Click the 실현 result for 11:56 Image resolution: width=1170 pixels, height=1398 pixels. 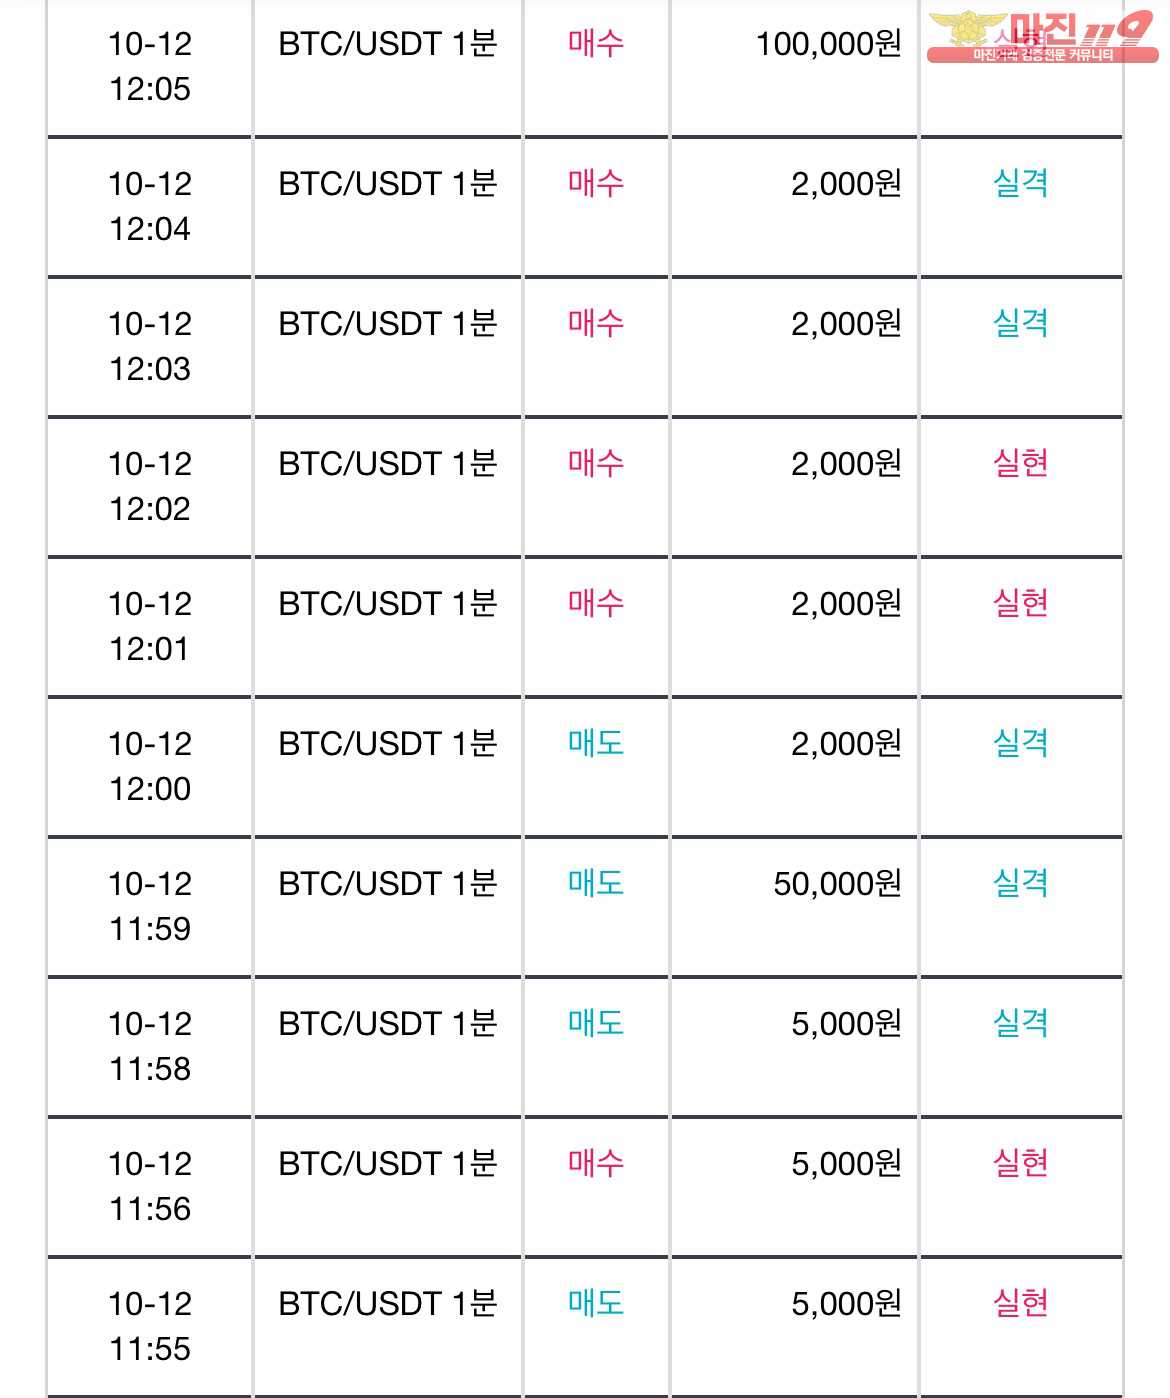pyautogui.click(x=1020, y=1163)
